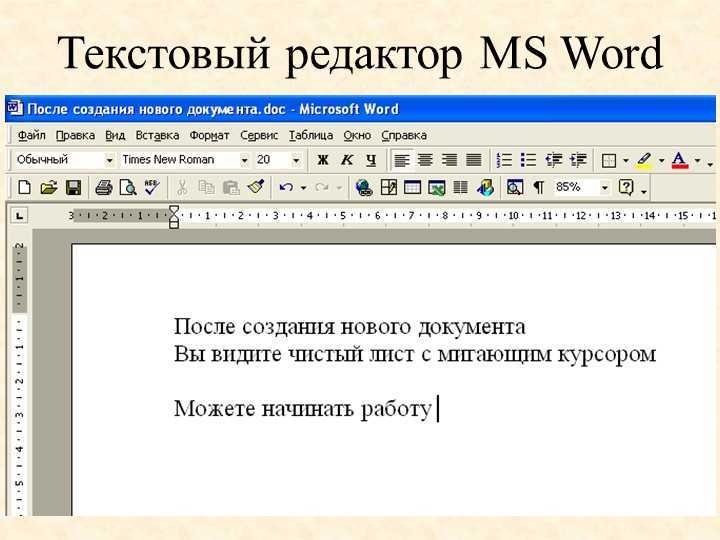Increase the paragraph indent
The width and height of the screenshot is (720, 540).
578,160
